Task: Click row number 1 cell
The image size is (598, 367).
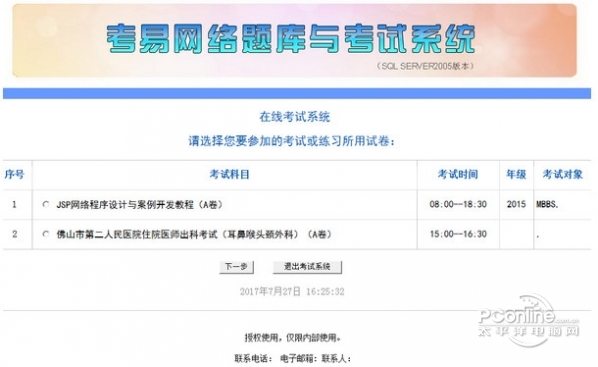Action: click(x=14, y=204)
